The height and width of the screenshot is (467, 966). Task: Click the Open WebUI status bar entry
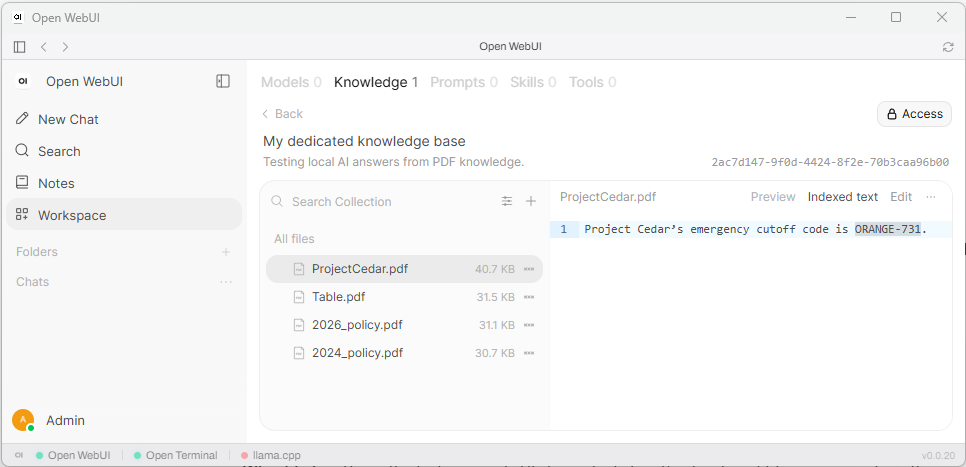[x=73, y=455]
